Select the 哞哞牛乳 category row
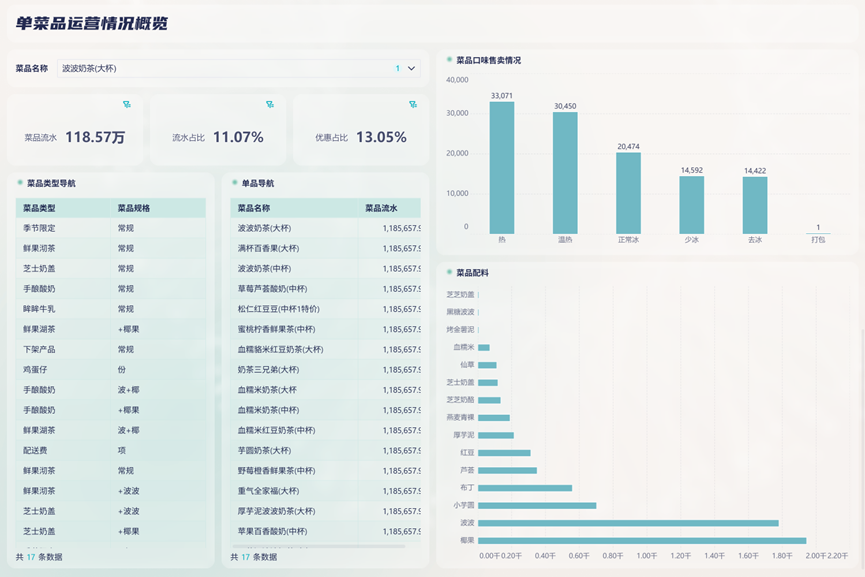Image resolution: width=865 pixels, height=577 pixels. tap(39, 309)
